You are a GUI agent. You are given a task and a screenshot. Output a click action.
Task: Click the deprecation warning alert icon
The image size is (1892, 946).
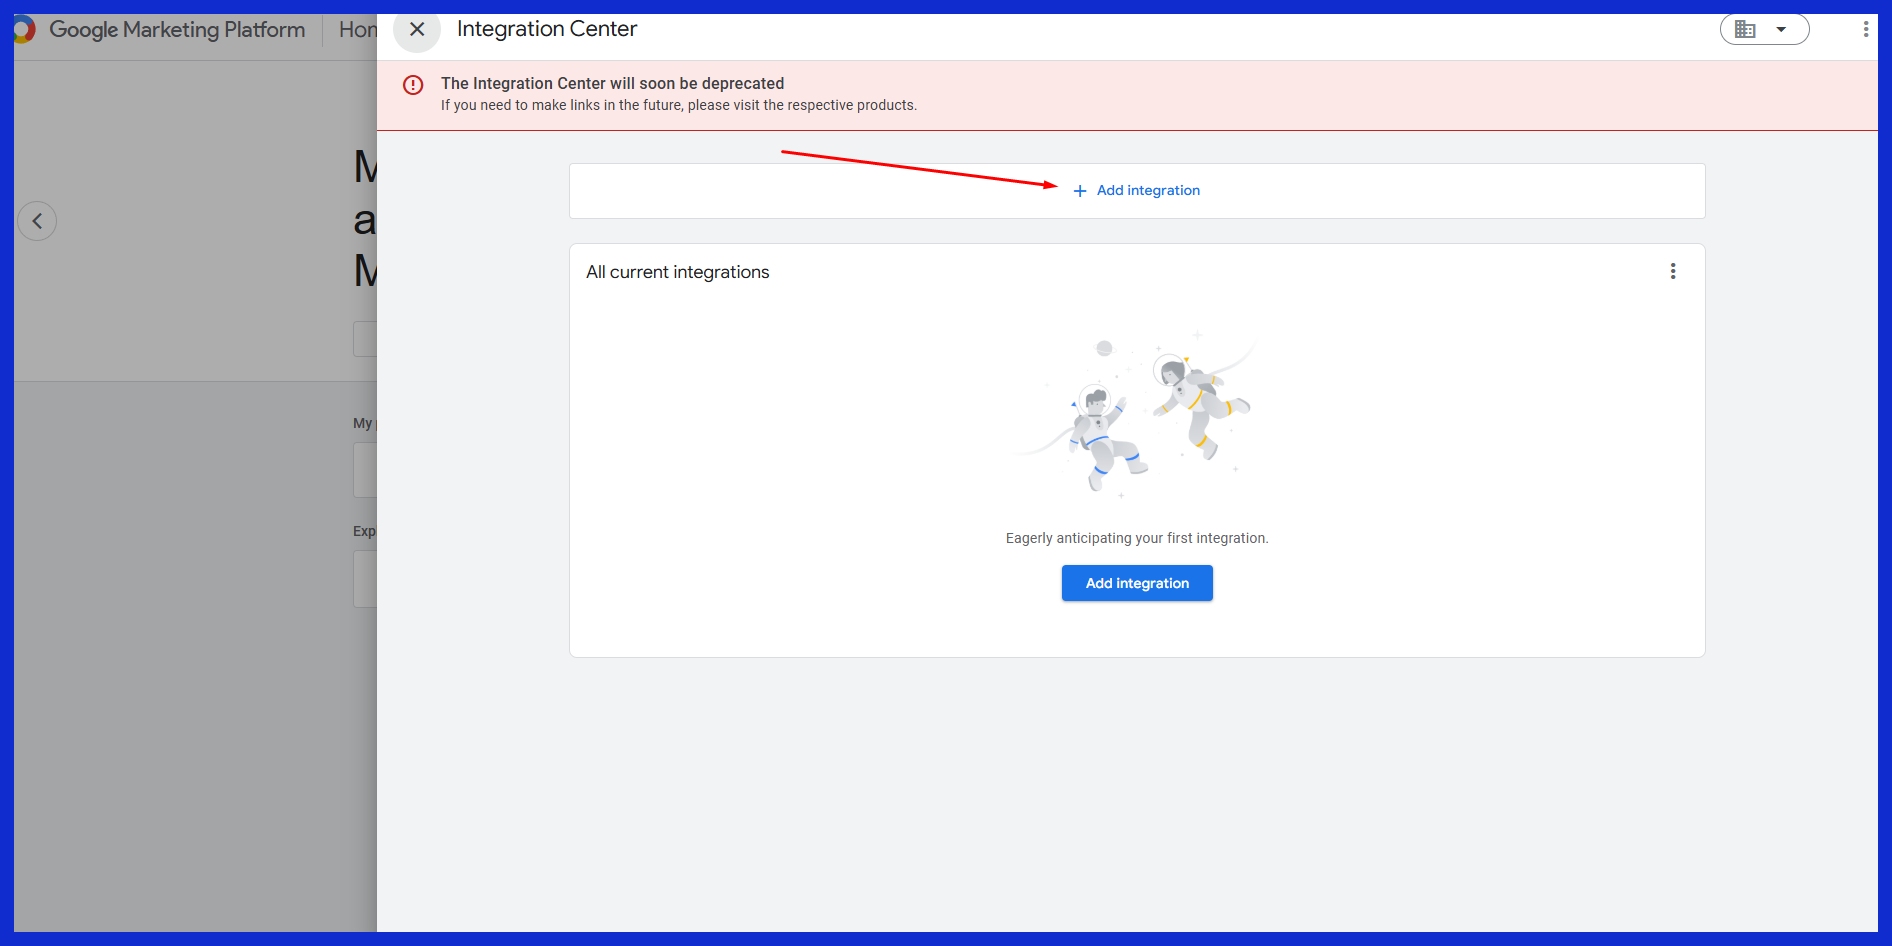point(413,85)
